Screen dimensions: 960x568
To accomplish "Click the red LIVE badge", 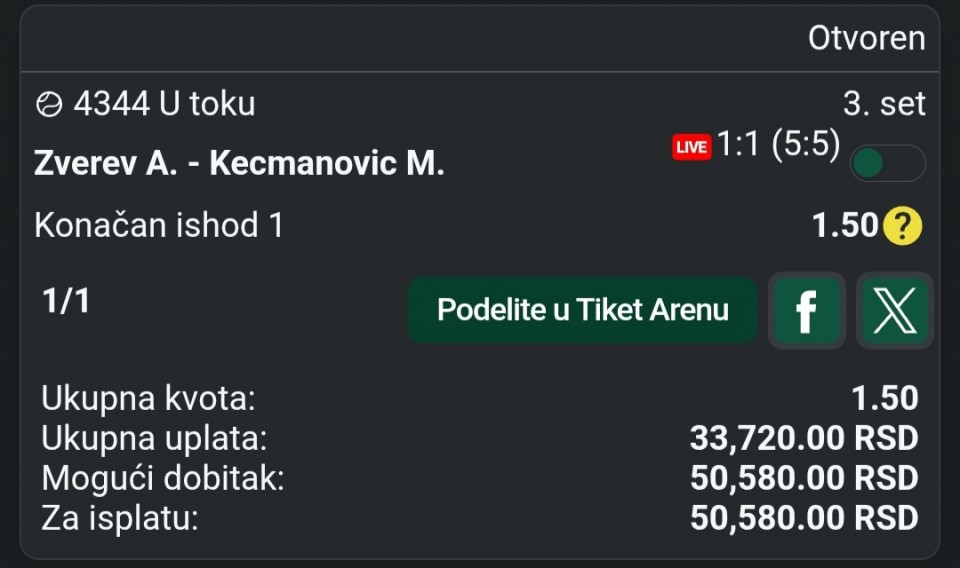I will click(x=691, y=147).
